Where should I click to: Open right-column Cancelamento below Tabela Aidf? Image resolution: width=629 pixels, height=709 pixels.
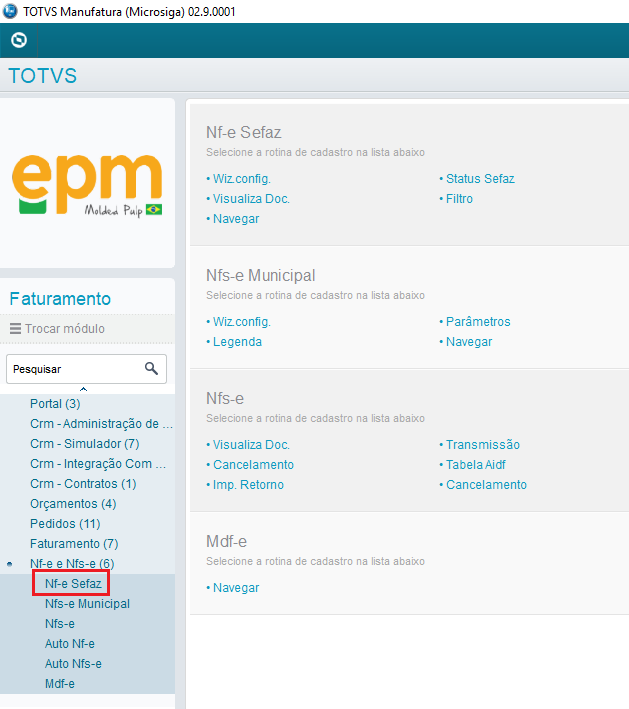click(486, 484)
